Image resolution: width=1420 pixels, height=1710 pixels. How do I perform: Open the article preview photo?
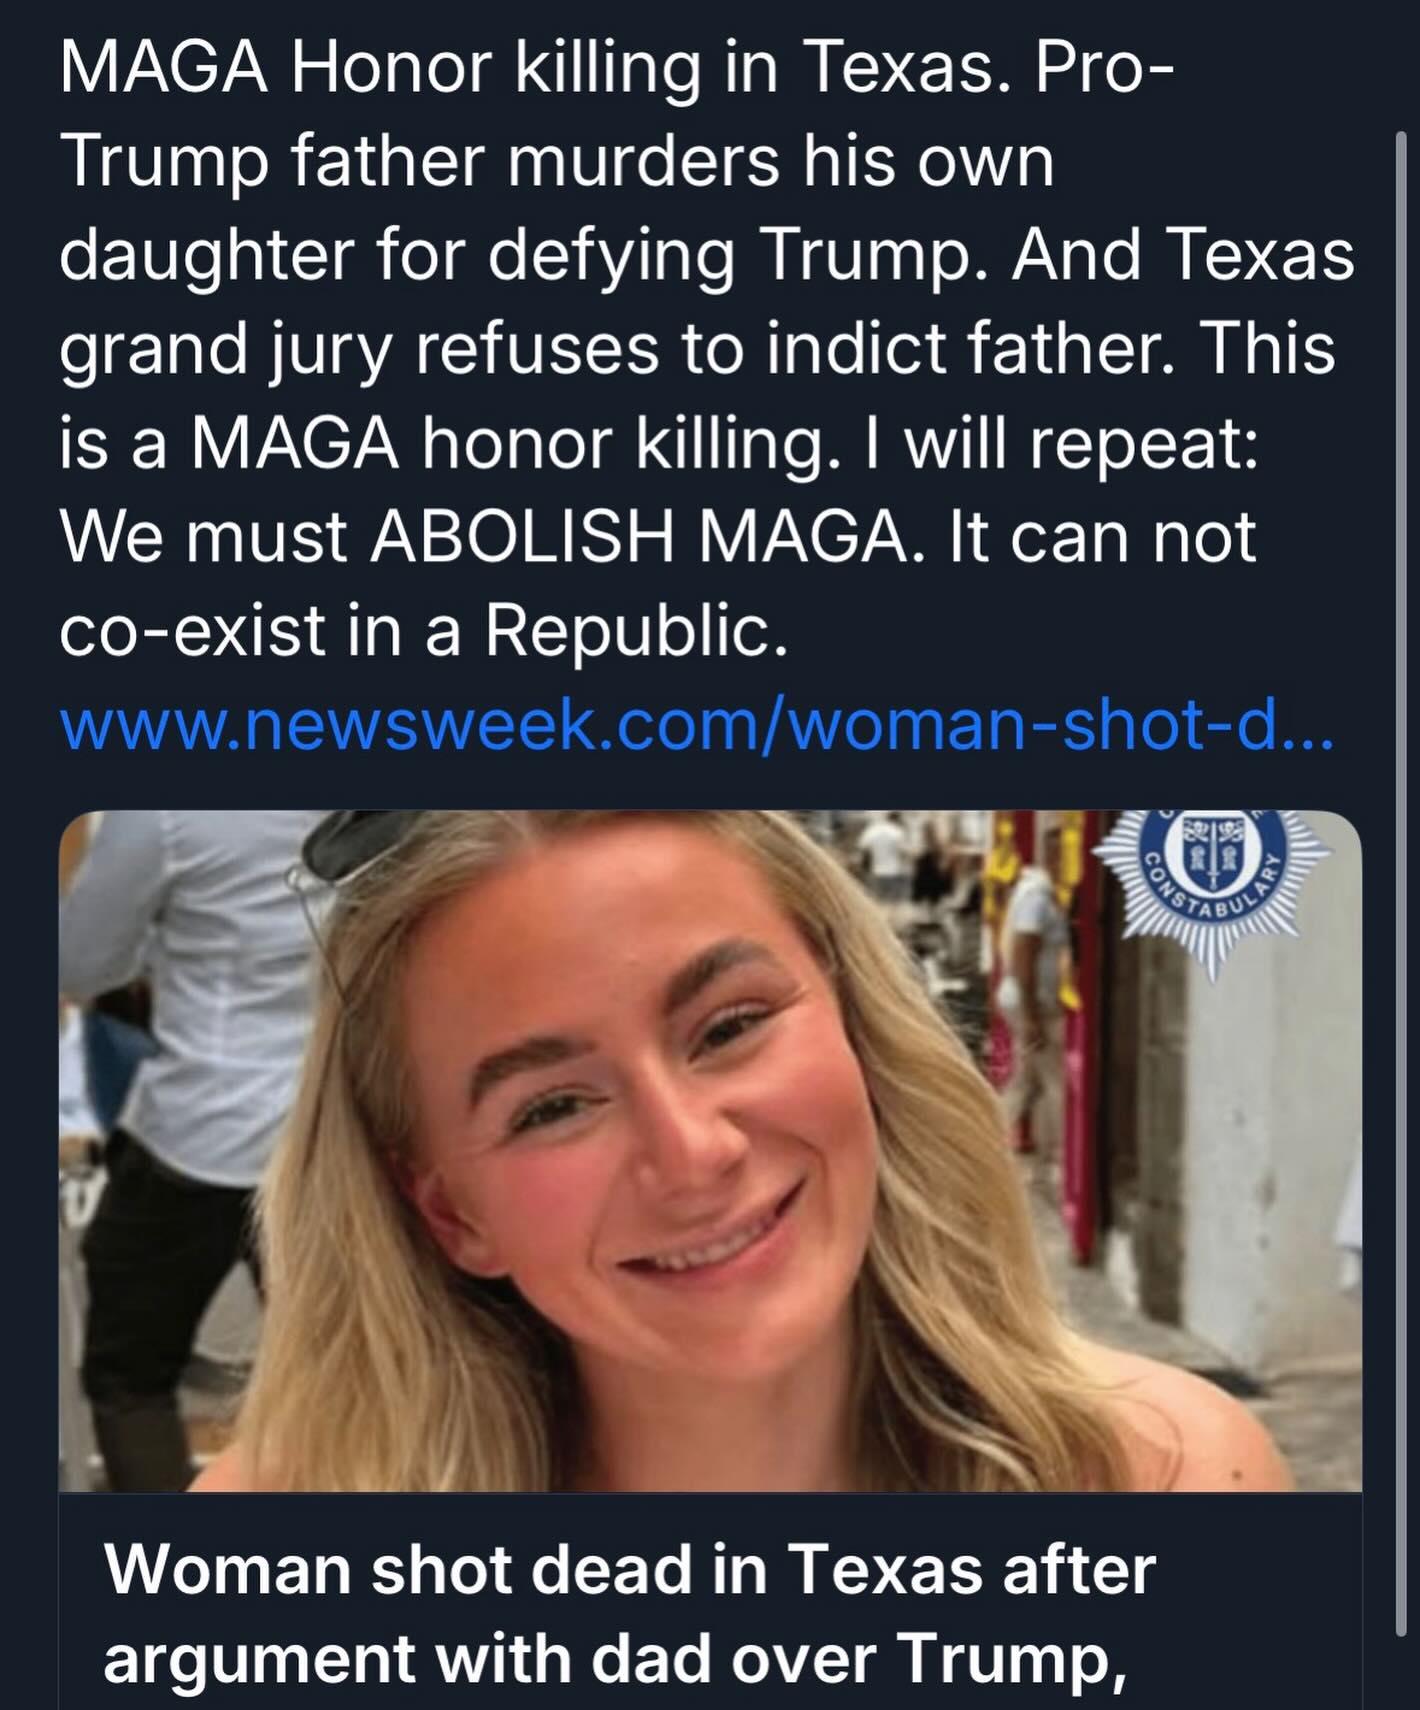coord(710,1150)
